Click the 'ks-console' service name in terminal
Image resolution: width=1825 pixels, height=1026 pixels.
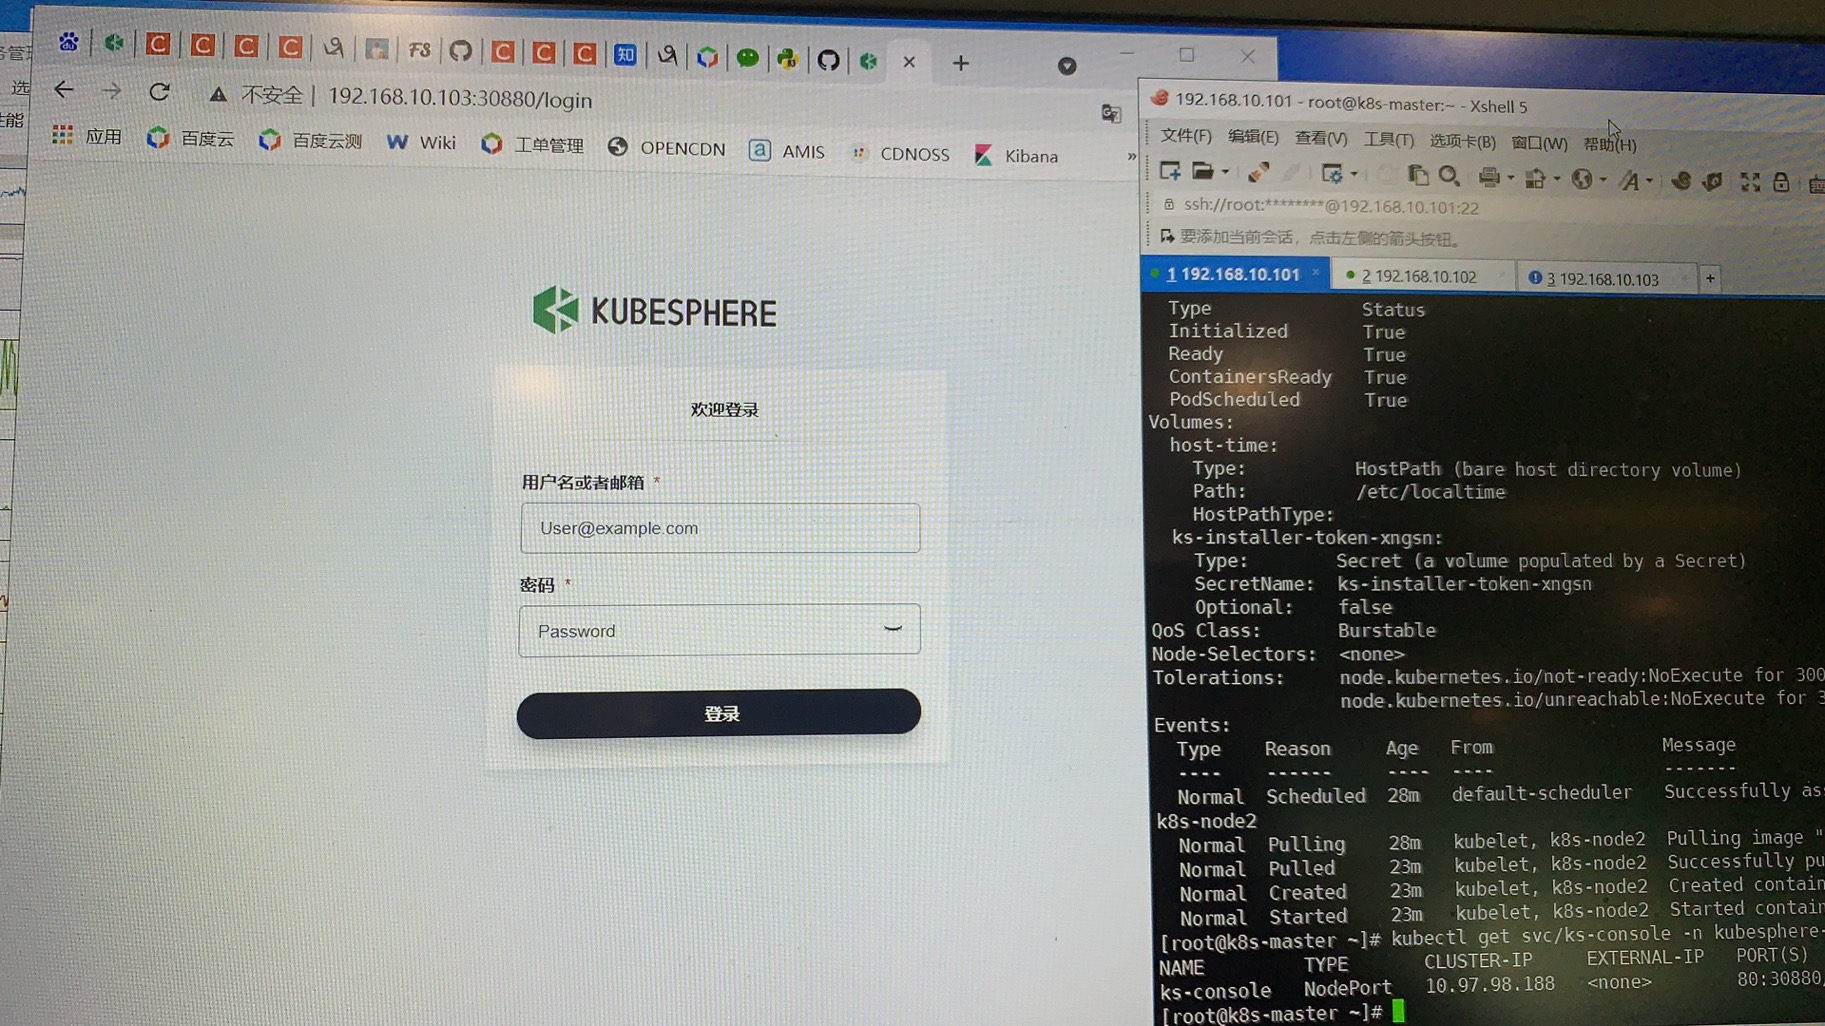pyautogui.click(x=1215, y=990)
